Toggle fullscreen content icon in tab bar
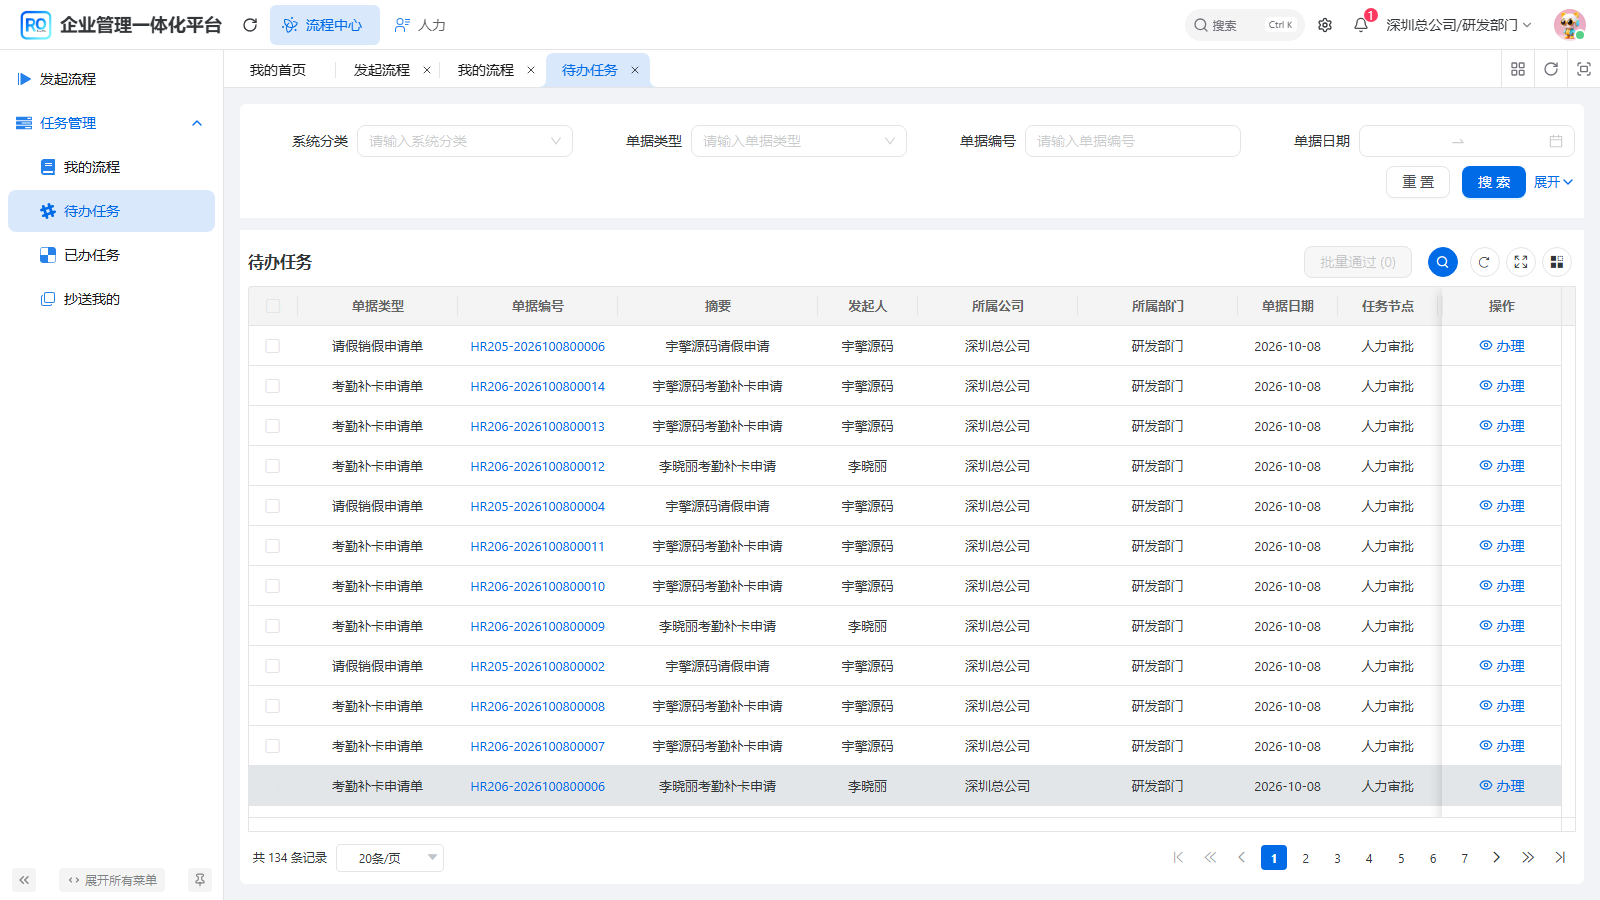1600x900 pixels. pos(1584,69)
